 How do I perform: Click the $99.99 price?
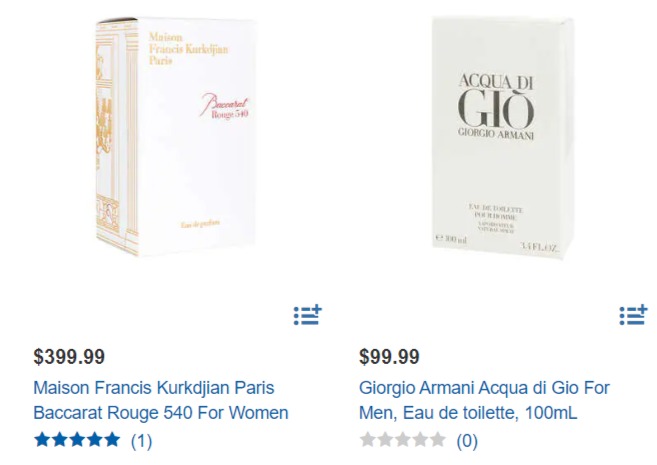389,357
